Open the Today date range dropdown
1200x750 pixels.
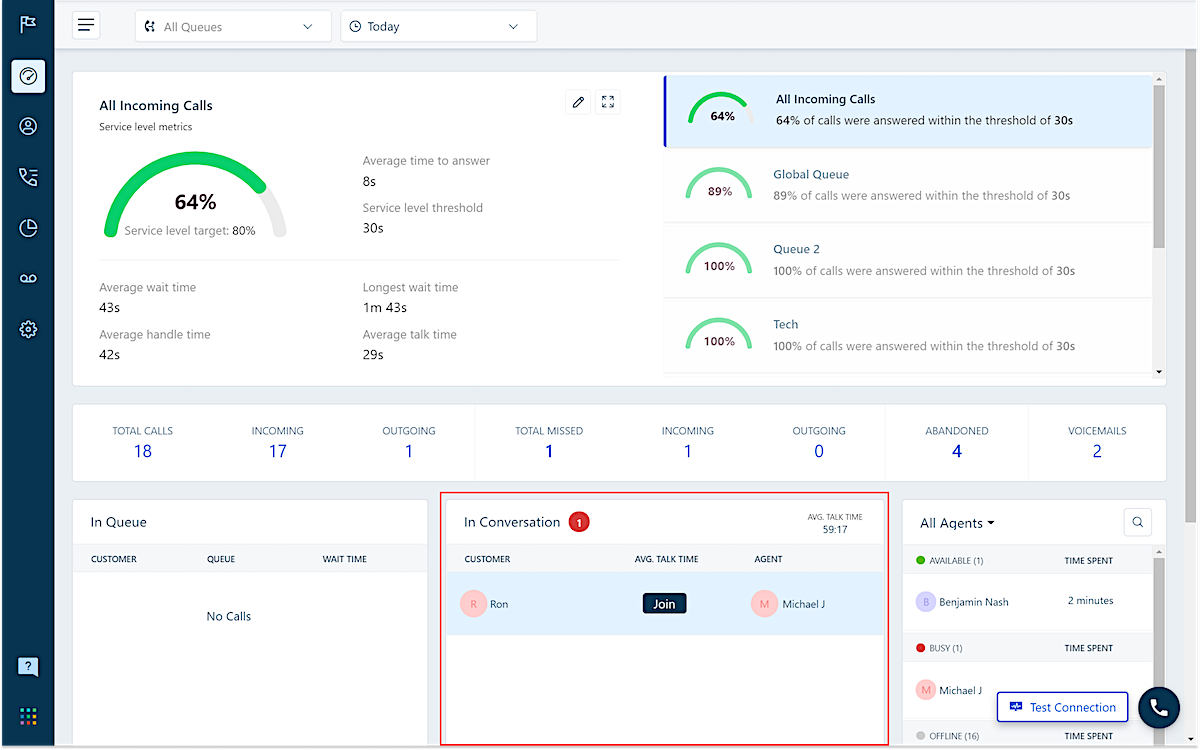coord(438,26)
